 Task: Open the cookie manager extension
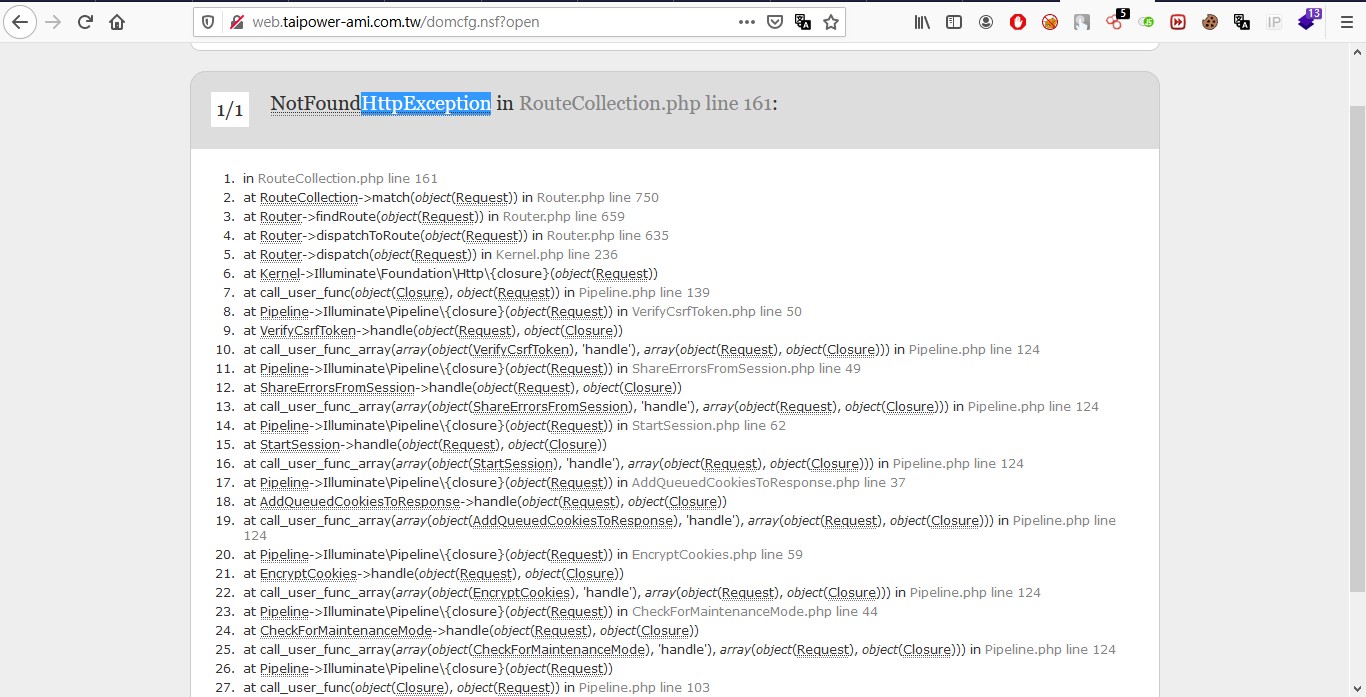pyautogui.click(x=1210, y=22)
